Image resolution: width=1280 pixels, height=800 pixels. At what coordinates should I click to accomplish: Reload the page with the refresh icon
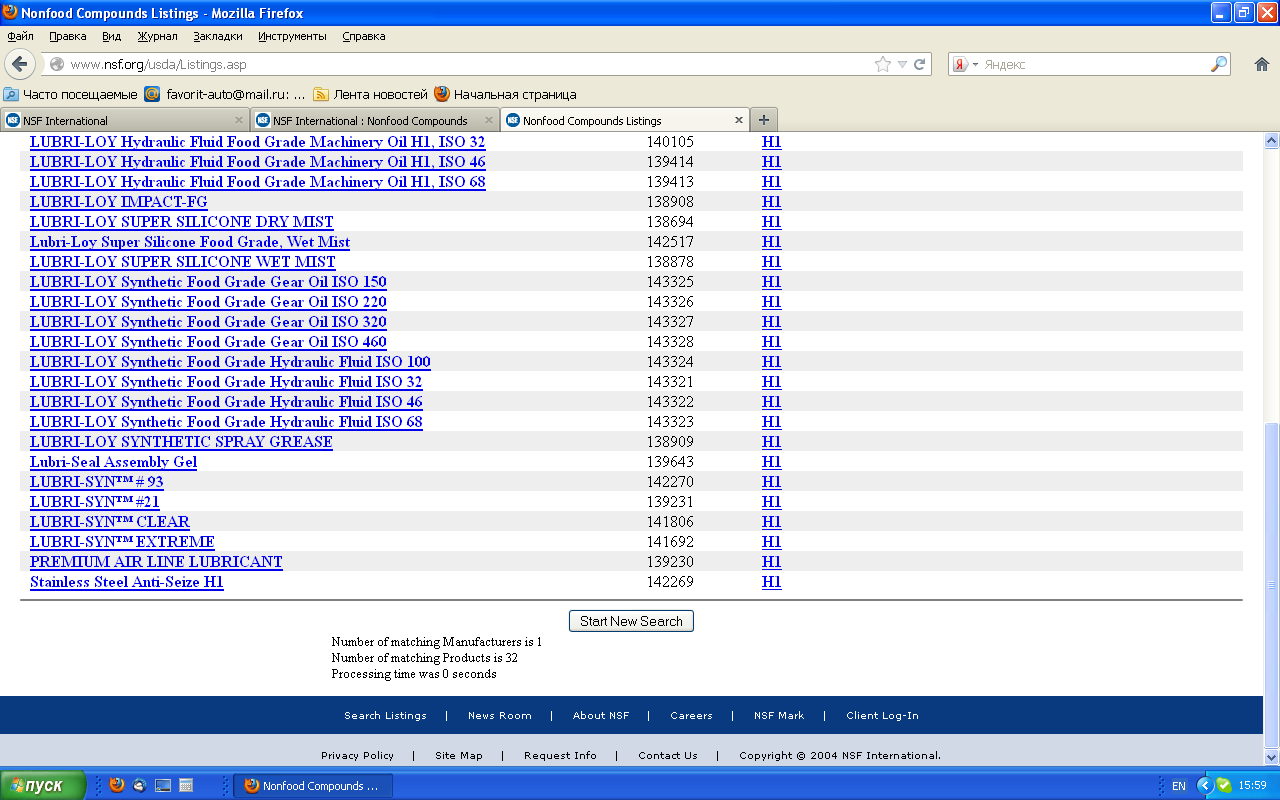coord(920,64)
